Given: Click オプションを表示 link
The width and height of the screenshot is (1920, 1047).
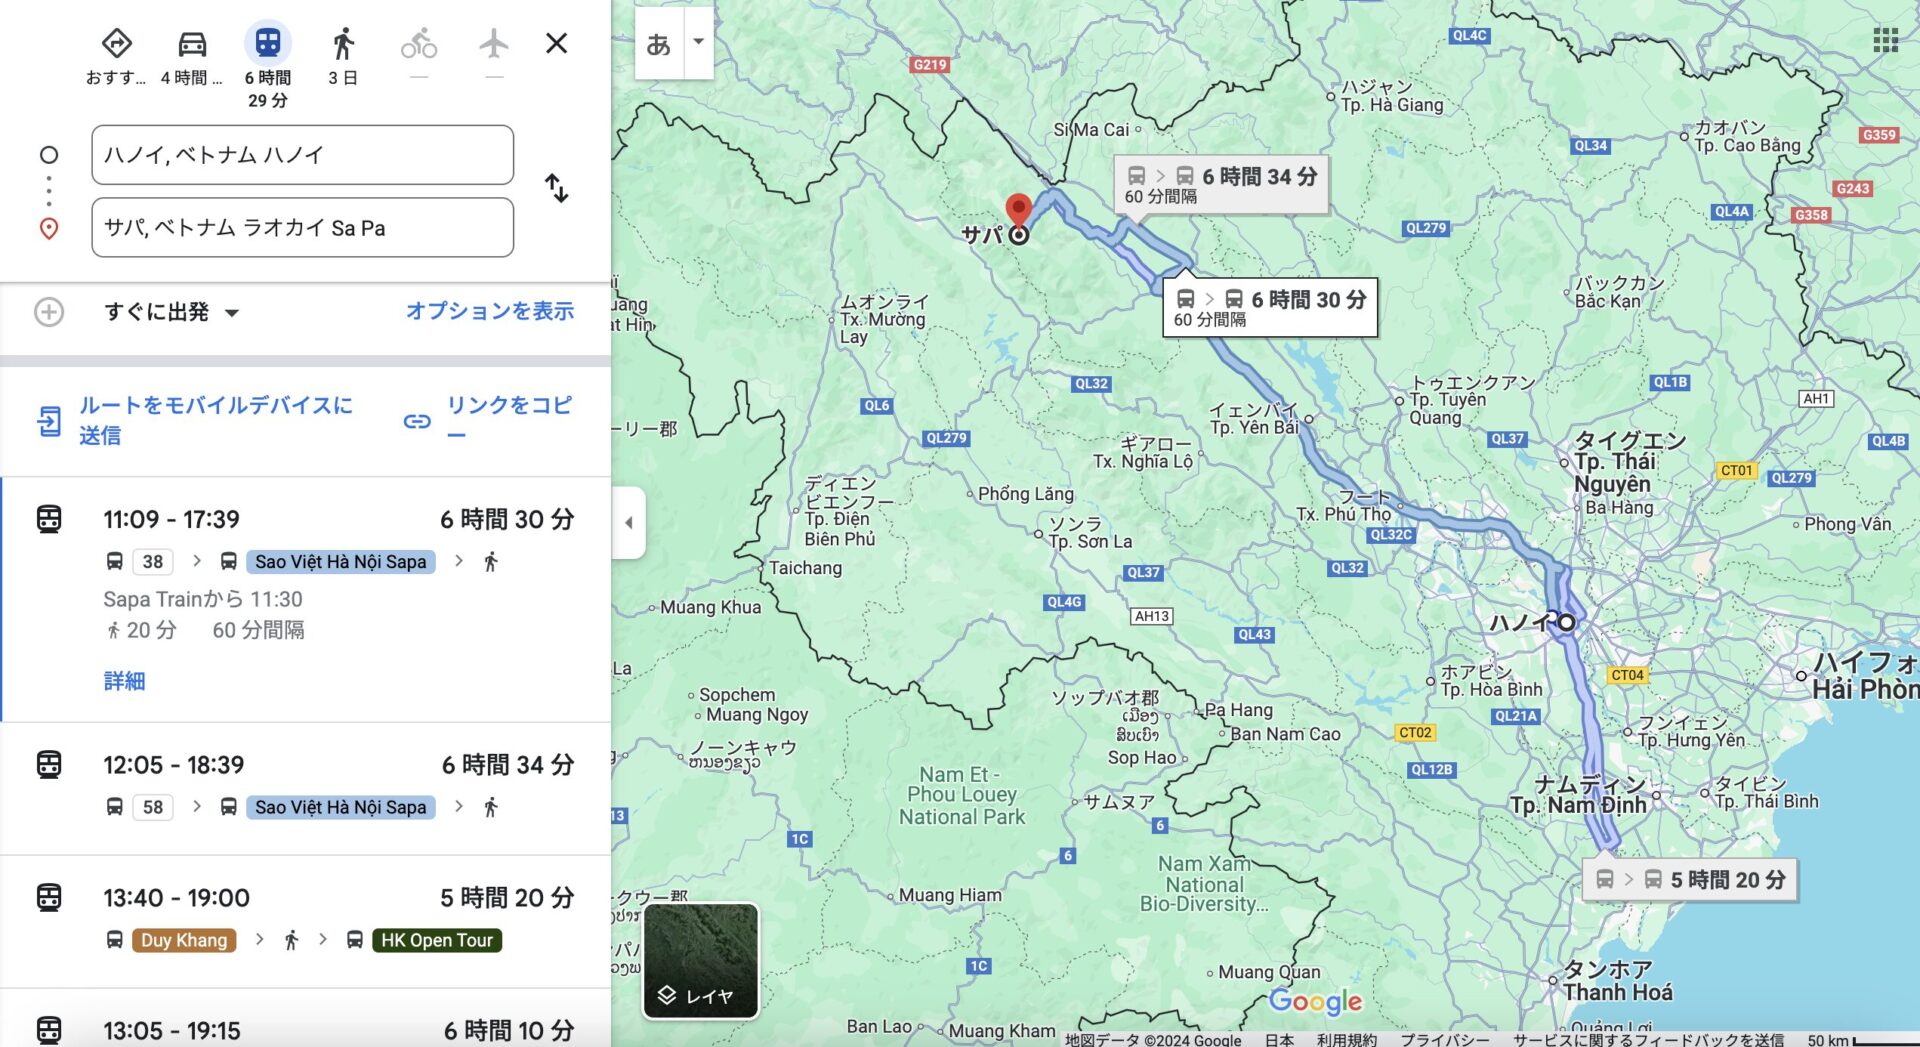Looking at the screenshot, I should coord(490,311).
